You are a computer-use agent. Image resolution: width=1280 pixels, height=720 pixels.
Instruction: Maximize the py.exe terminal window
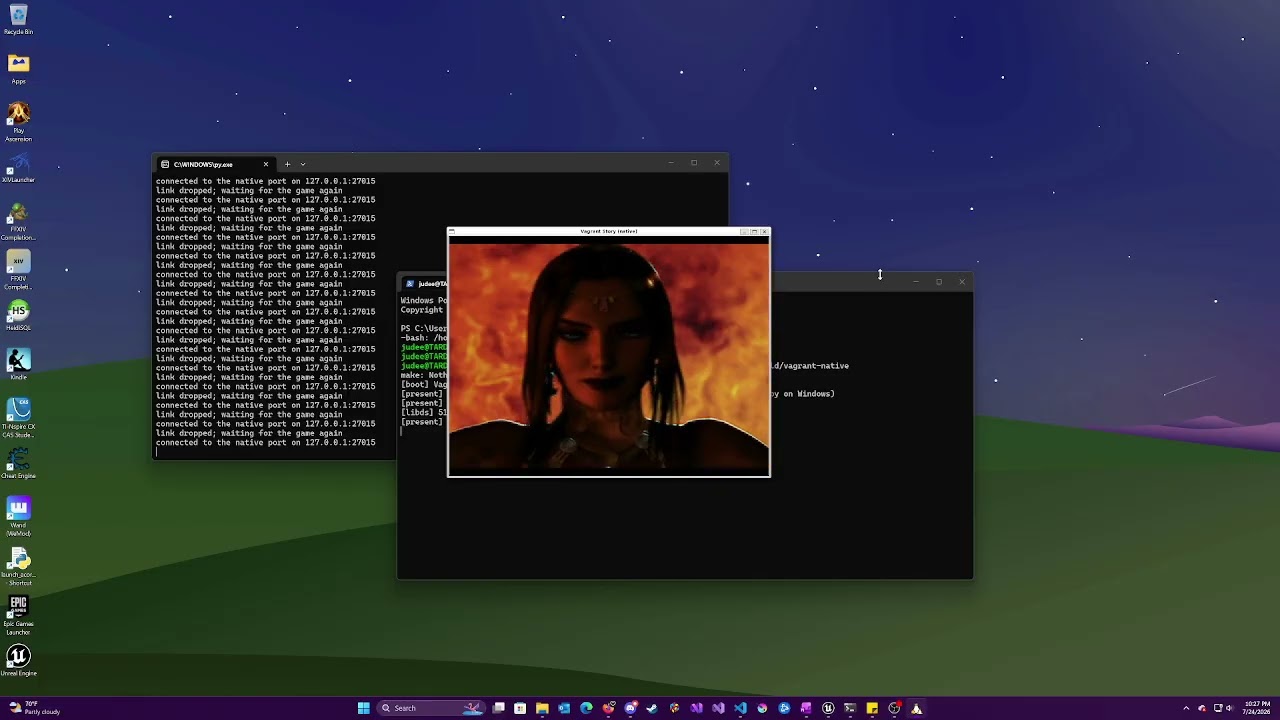[x=693, y=163]
